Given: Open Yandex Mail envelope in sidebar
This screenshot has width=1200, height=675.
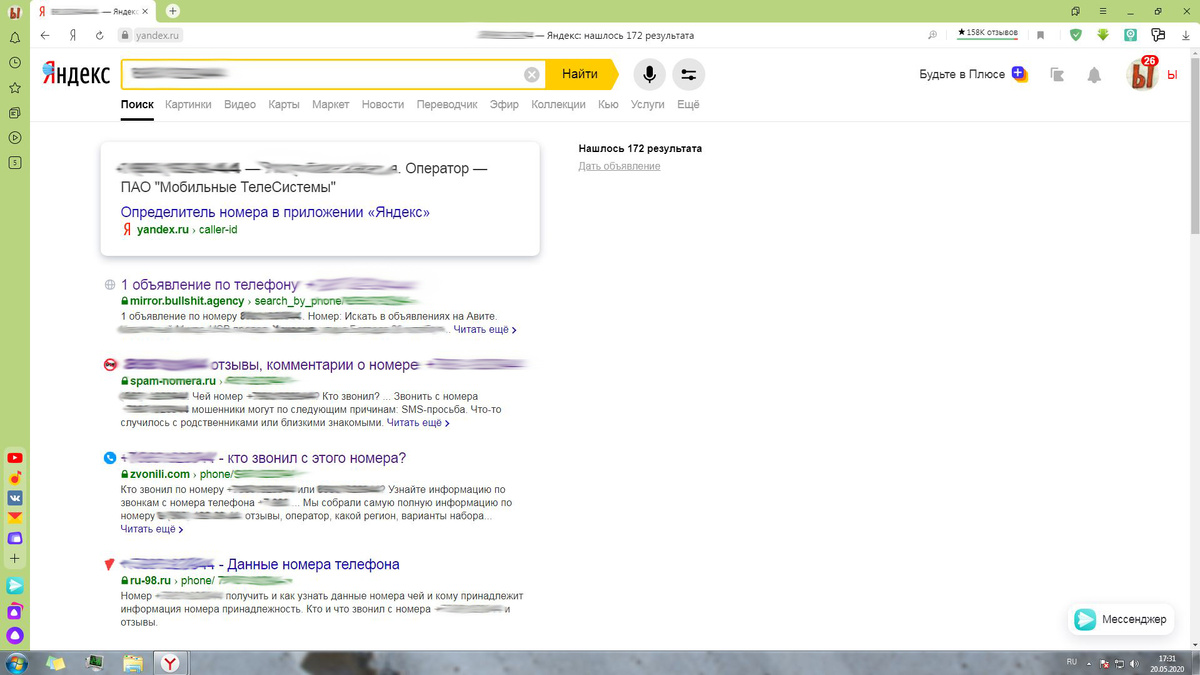Looking at the screenshot, I should (x=15, y=518).
